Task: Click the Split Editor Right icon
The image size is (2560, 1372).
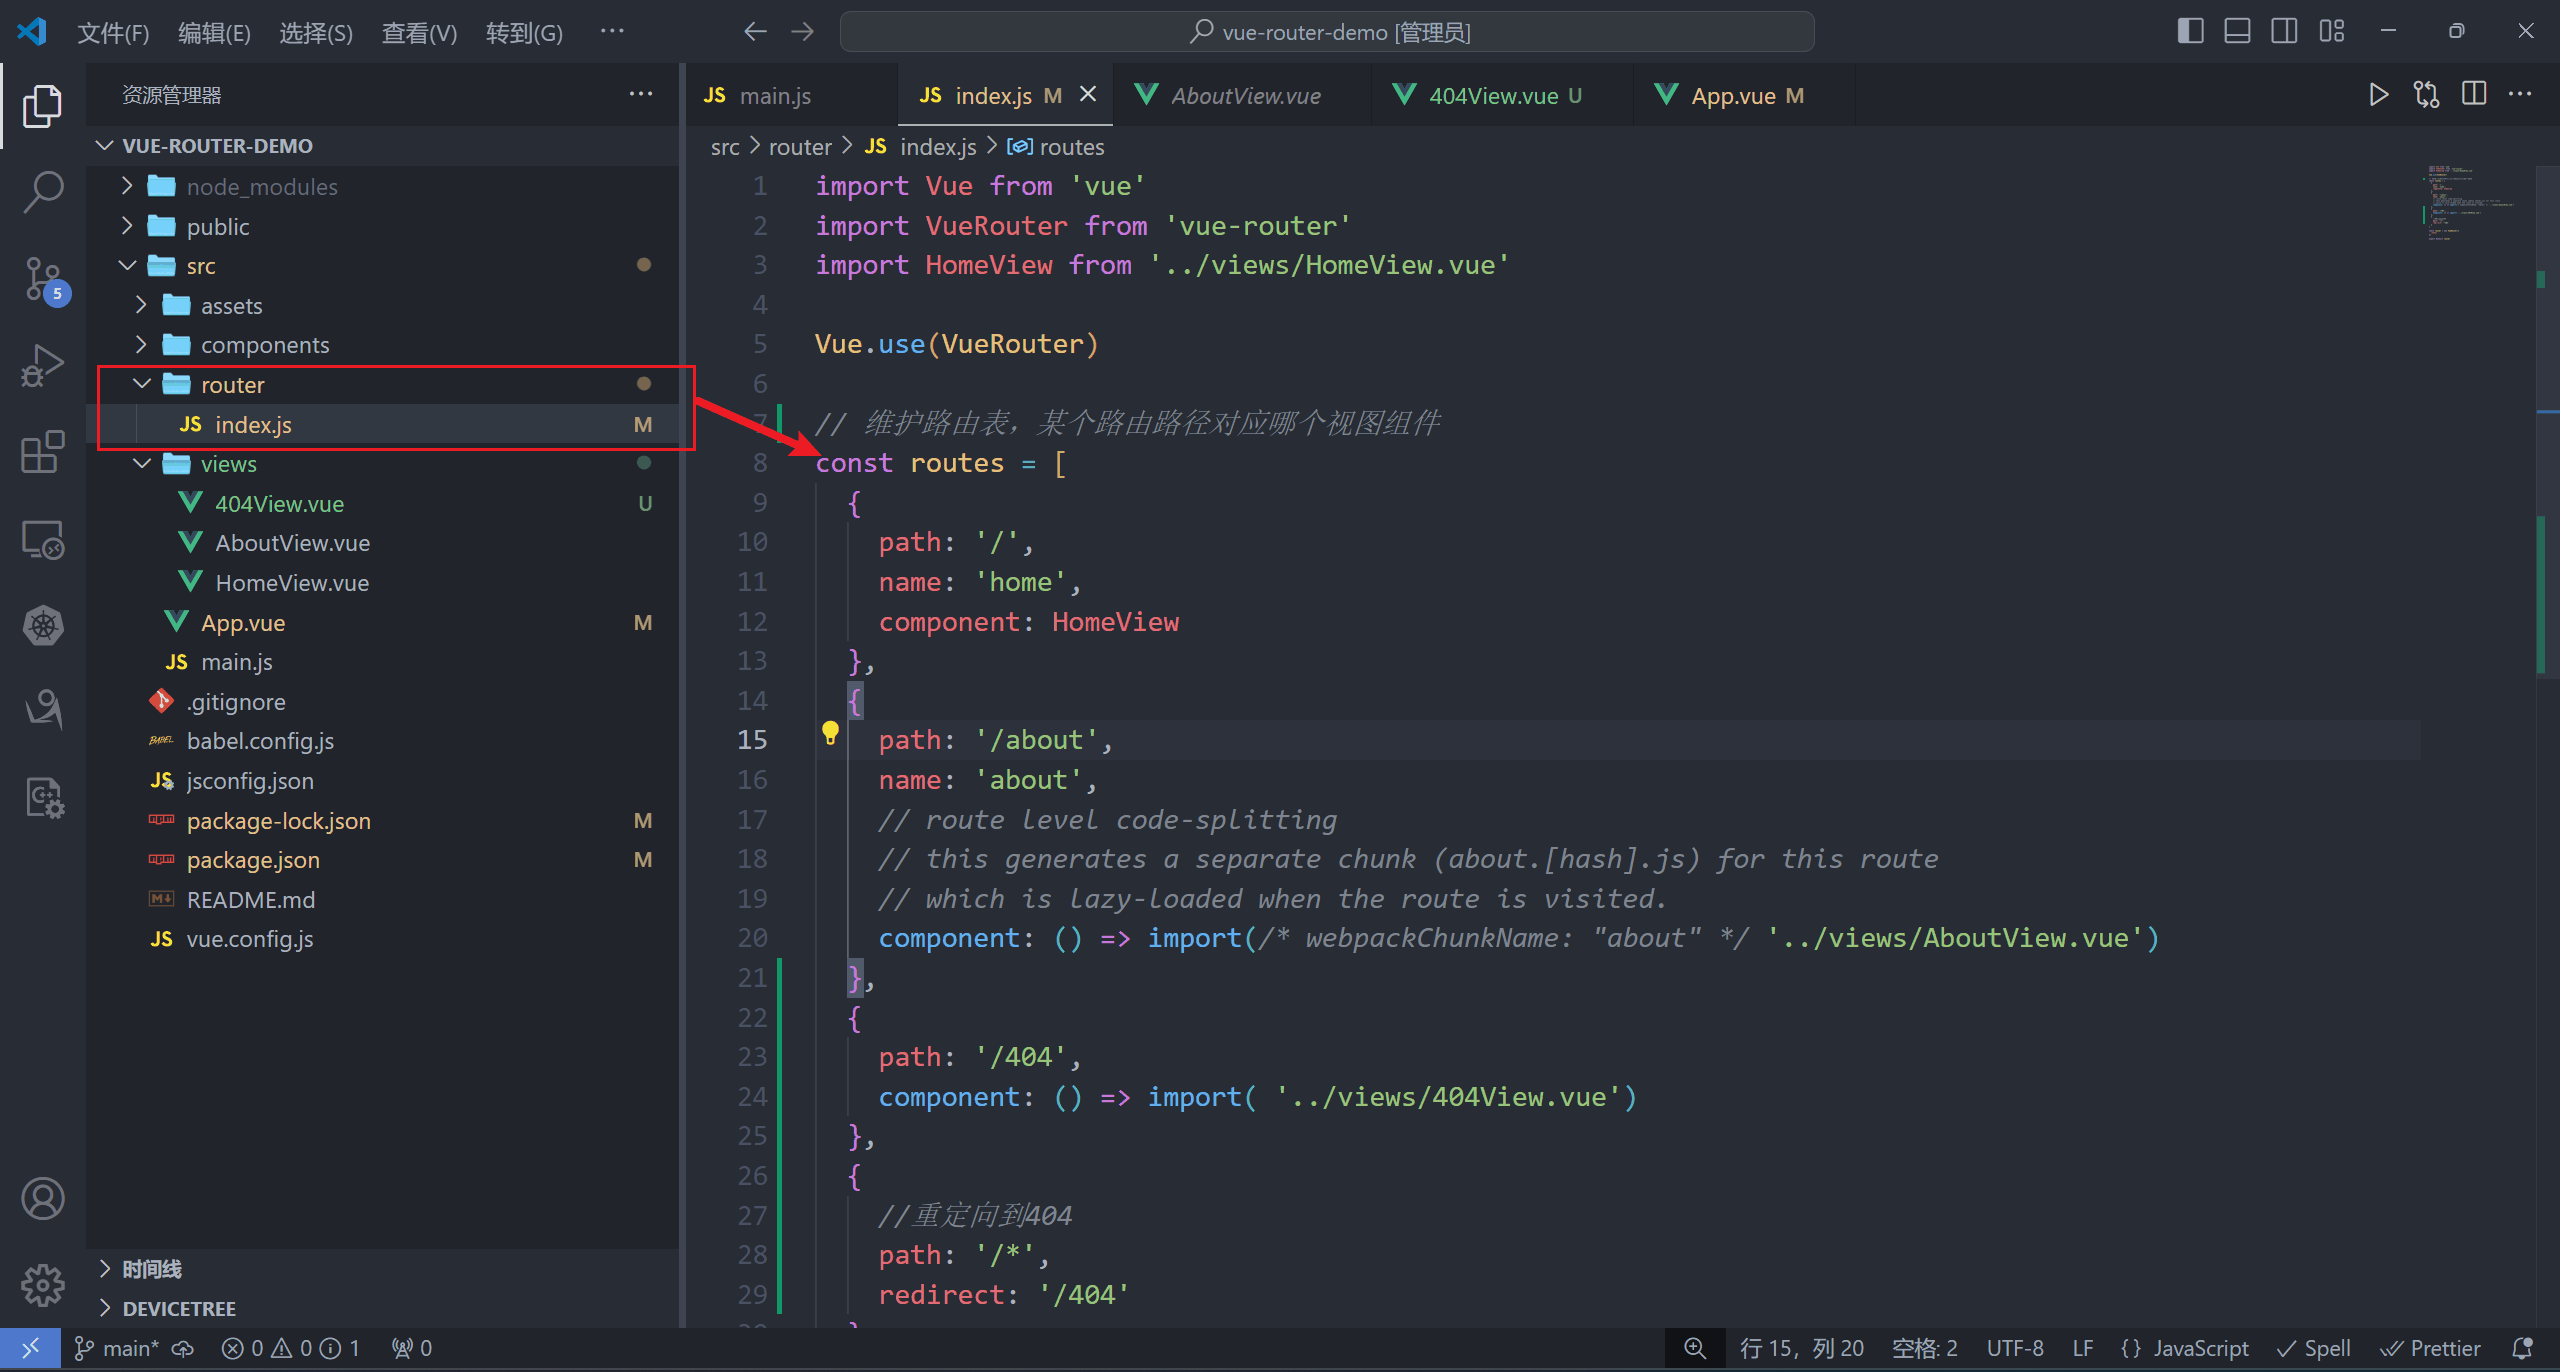Action: (x=2474, y=95)
